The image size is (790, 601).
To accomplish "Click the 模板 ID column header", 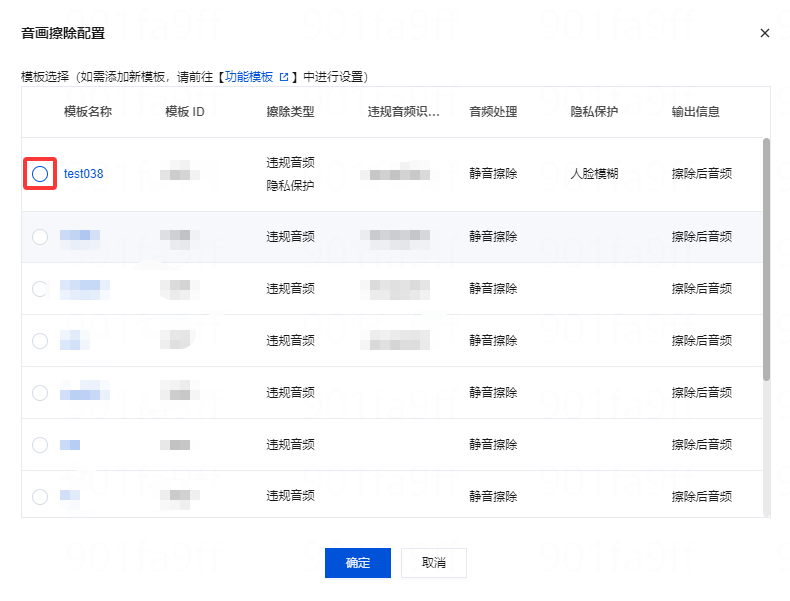I will point(185,112).
